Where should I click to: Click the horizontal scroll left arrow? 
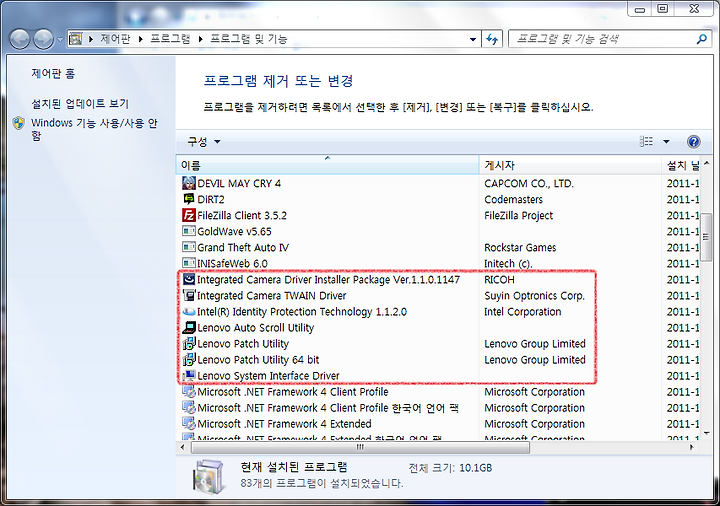tap(182, 447)
